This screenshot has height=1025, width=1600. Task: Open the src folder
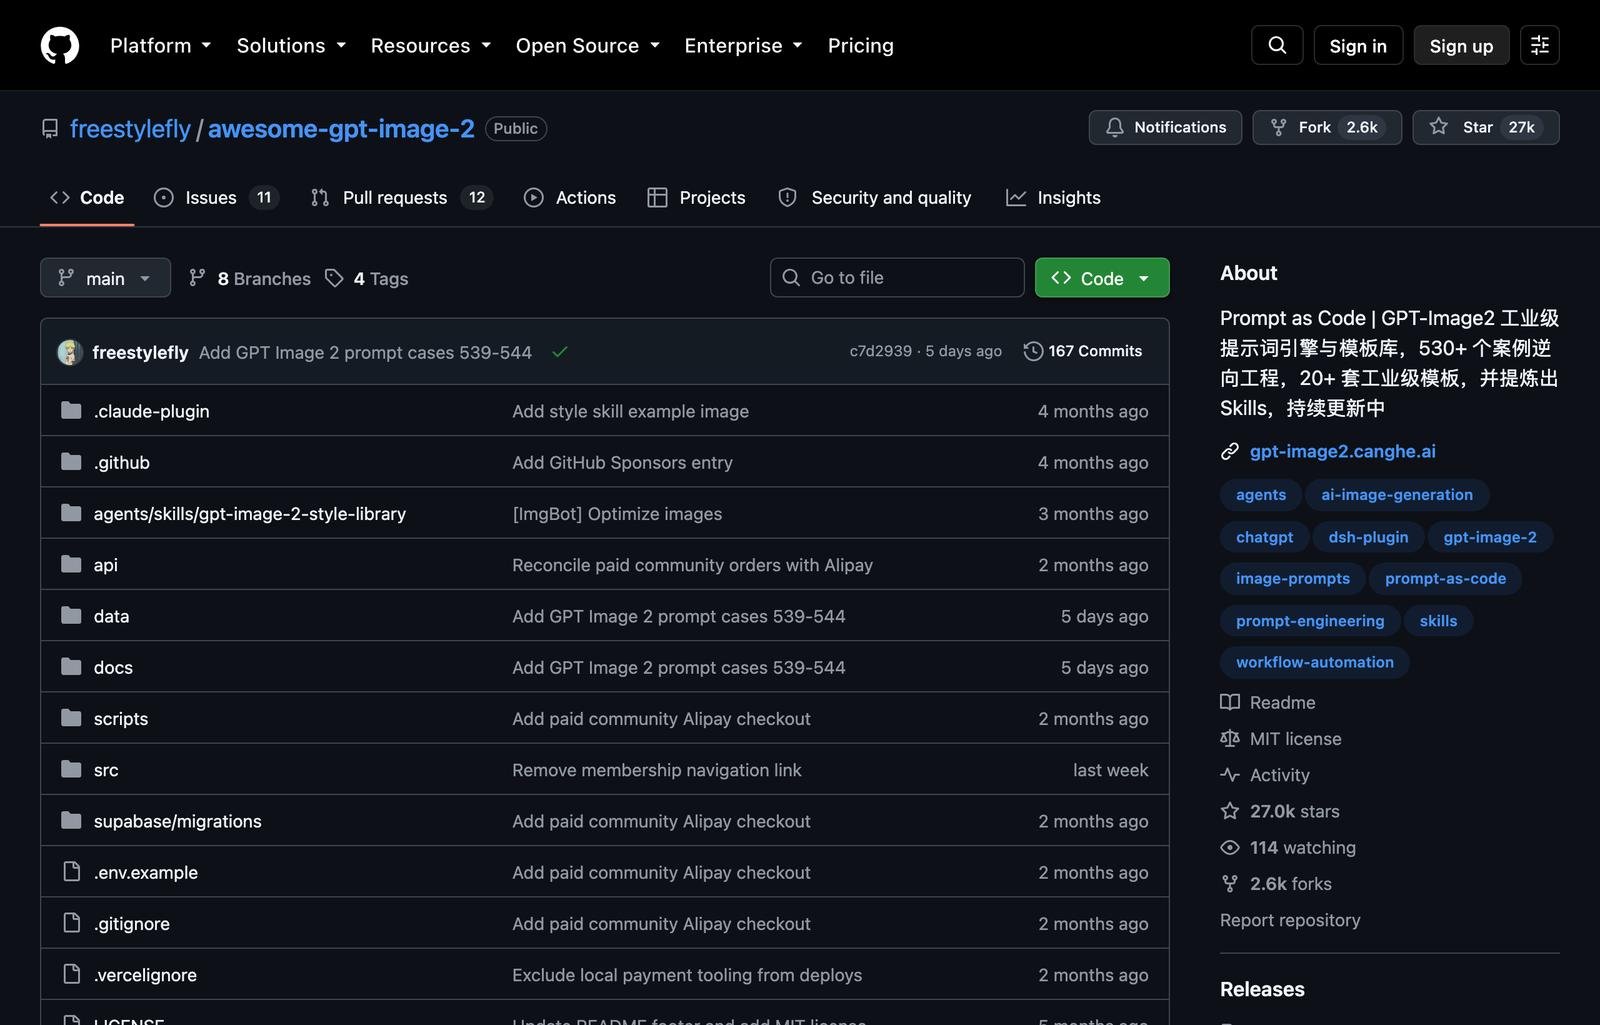(106, 770)
